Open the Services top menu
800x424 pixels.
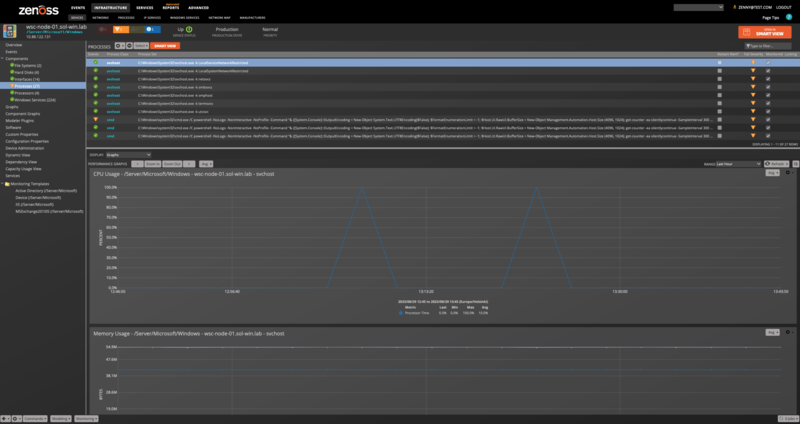tap(145, 8)
